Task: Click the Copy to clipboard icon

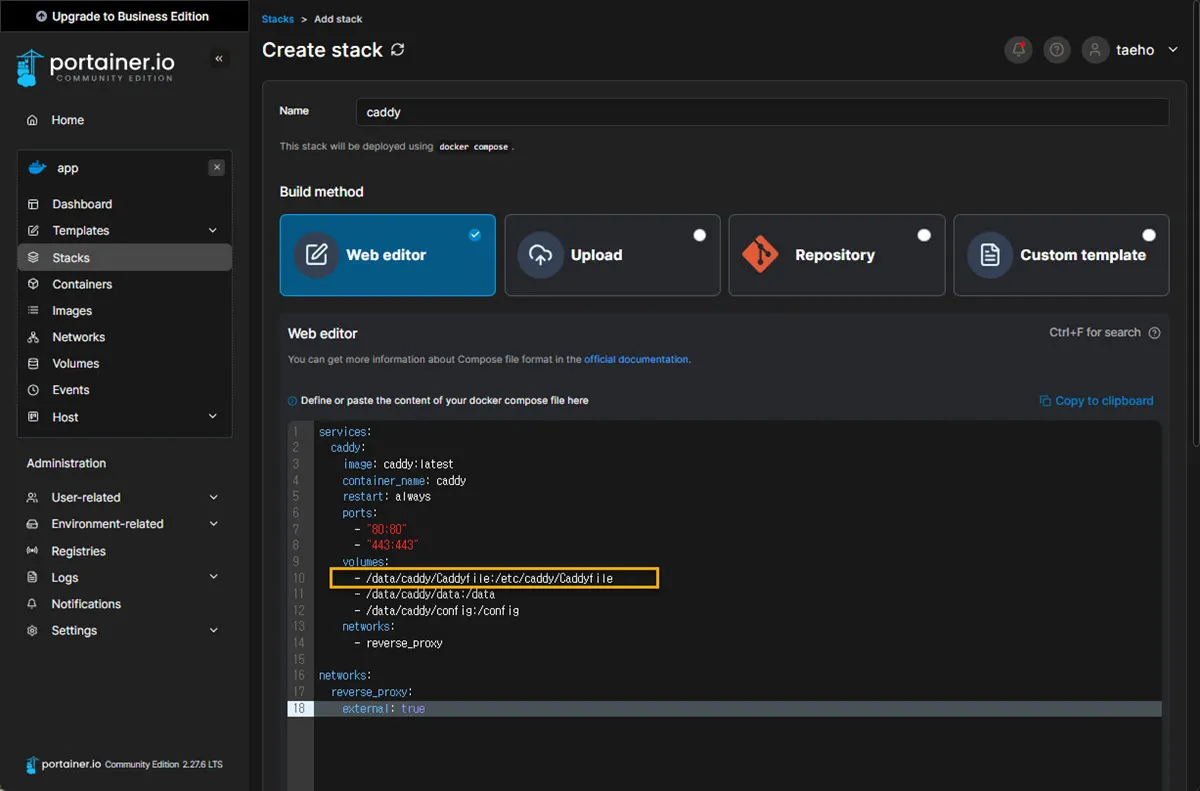Action: tap(1045, 401)
